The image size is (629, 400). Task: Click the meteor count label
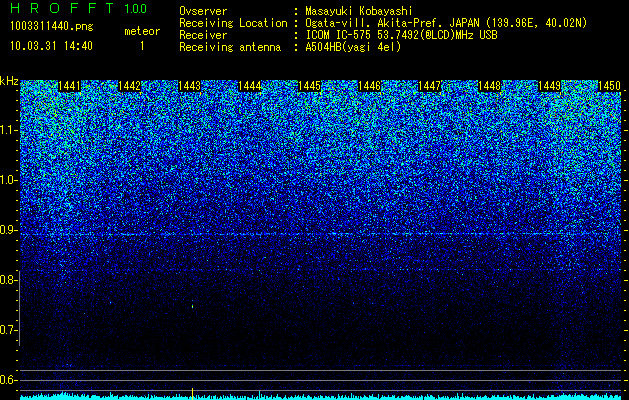142,31
